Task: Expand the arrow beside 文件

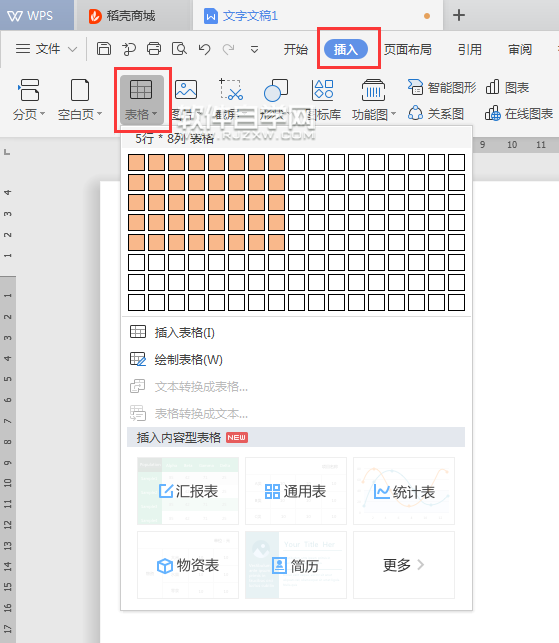Action: (73, 50)
